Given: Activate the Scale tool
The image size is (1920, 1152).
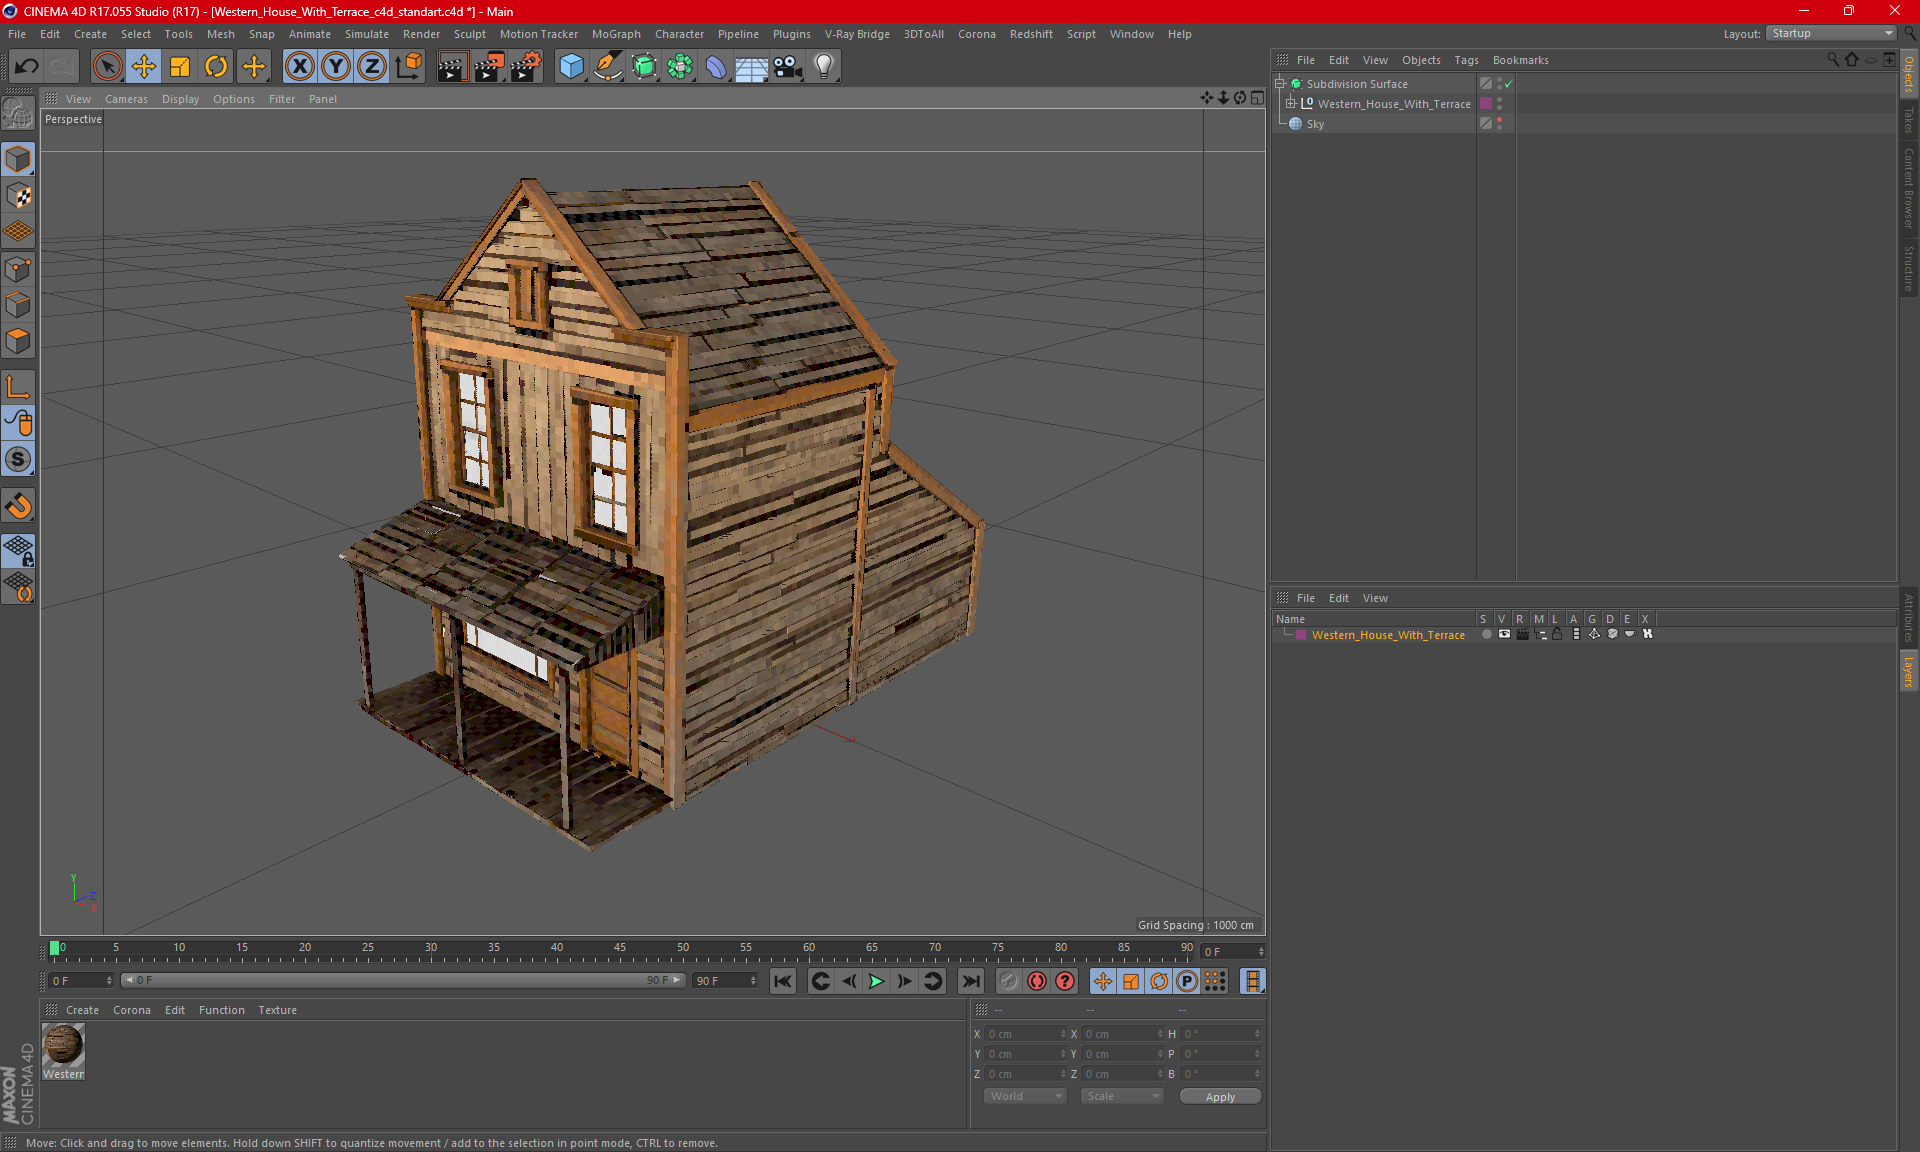Looking at the screenshot, I should (180, 66).
